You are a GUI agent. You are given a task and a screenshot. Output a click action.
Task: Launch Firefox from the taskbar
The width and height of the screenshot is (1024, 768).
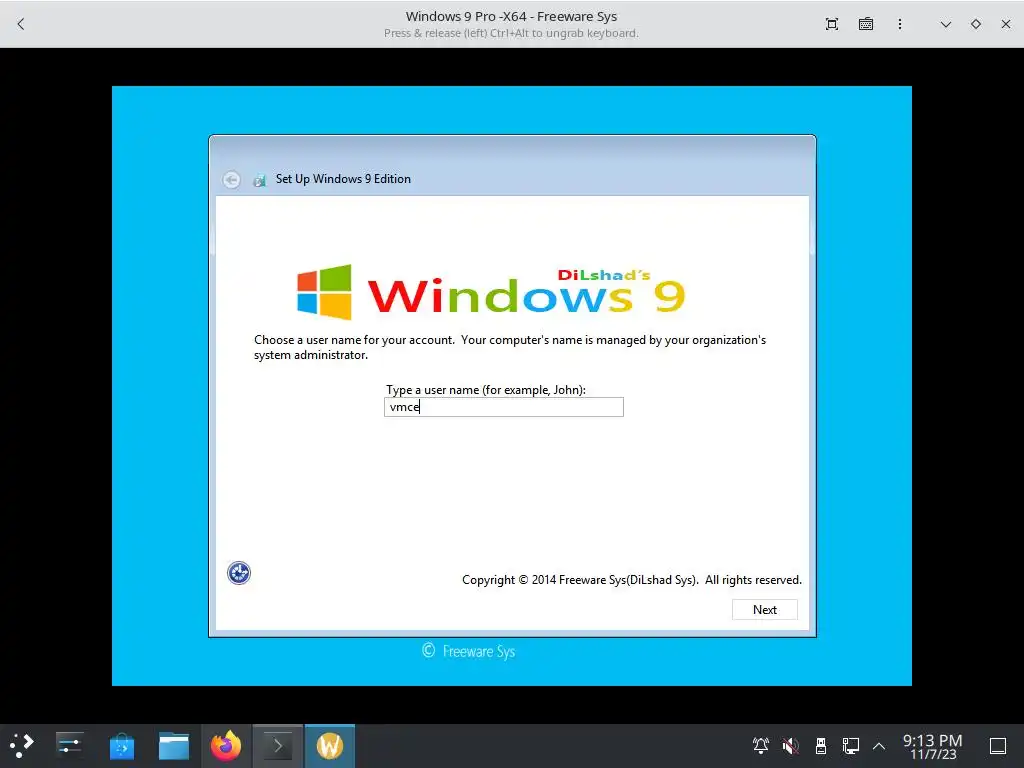[226, 745]
